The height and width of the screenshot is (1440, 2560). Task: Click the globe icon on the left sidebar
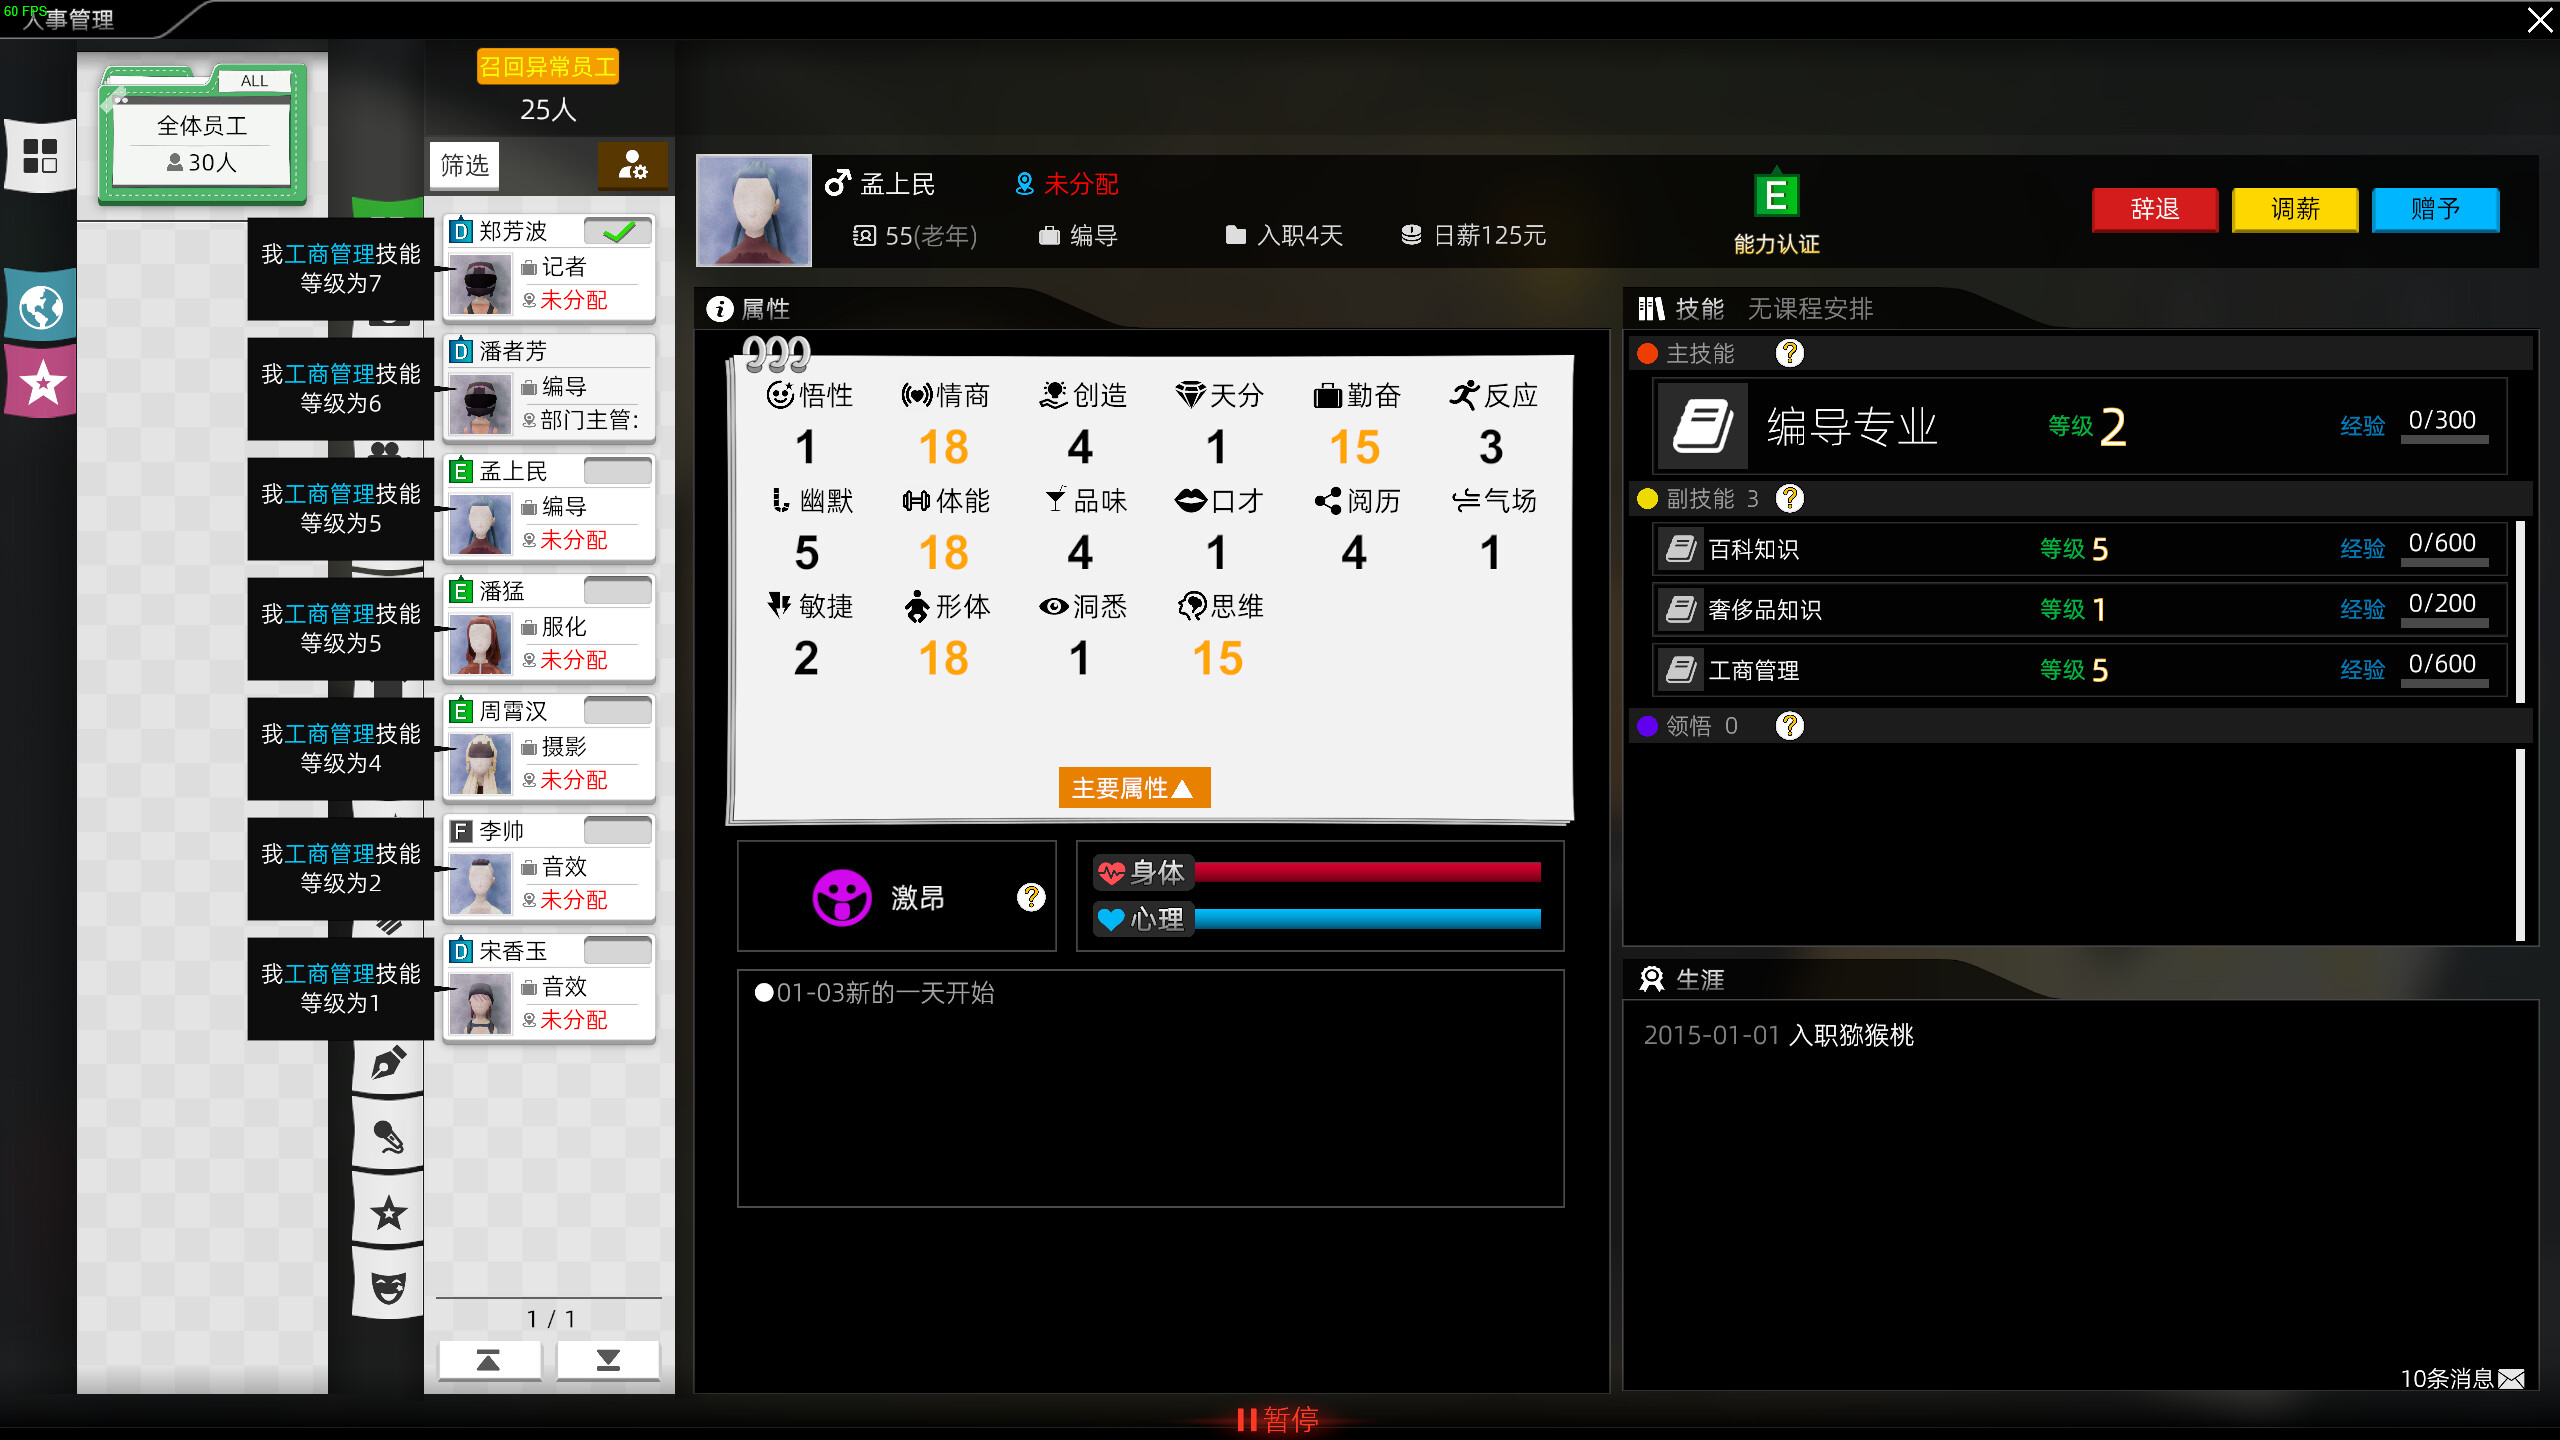(40, 305)
